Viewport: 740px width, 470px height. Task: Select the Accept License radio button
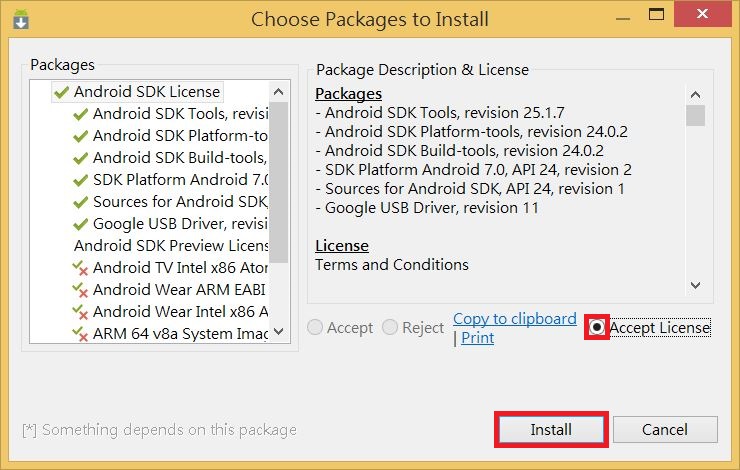(x=597, y=327)
